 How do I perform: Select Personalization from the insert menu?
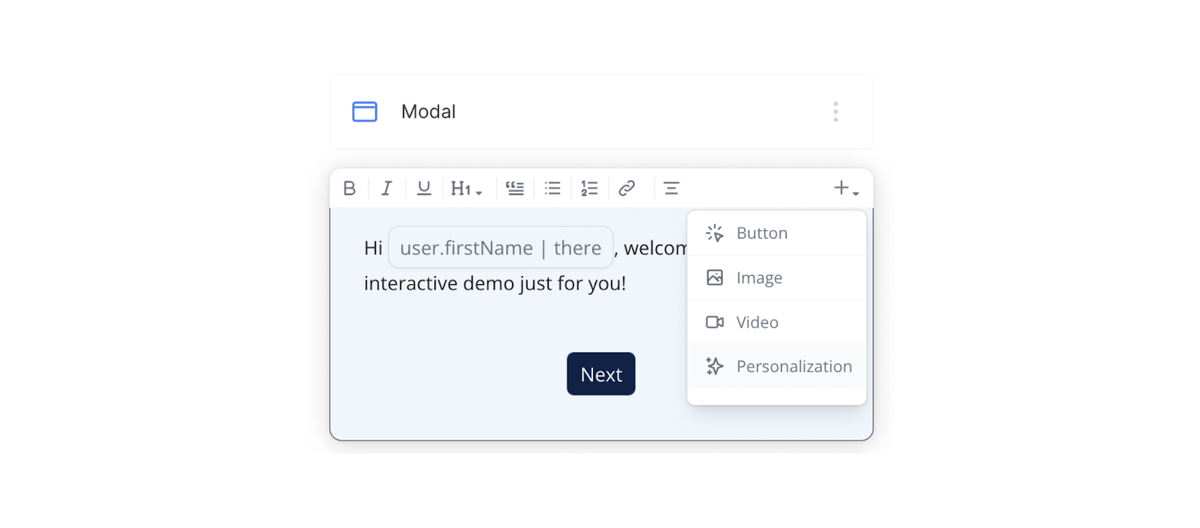coord(777,366)
